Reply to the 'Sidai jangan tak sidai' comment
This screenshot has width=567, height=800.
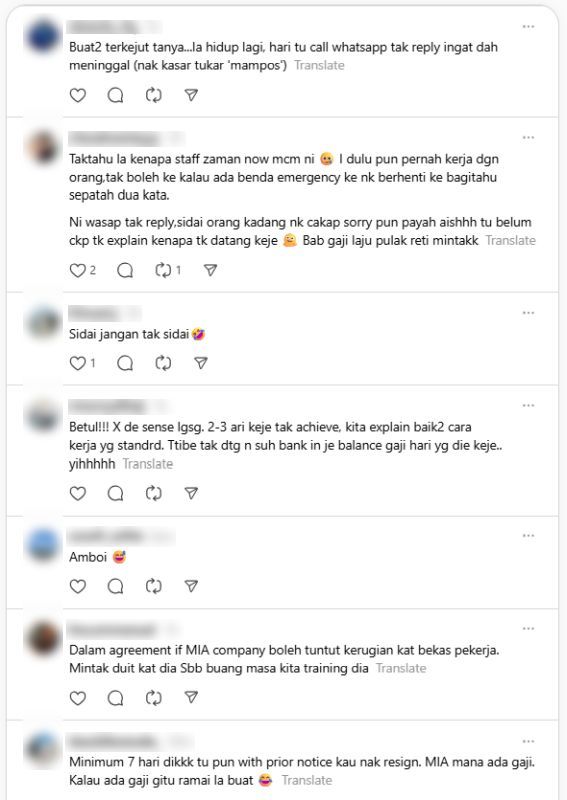pyautogui.click(x=125, y=363)
